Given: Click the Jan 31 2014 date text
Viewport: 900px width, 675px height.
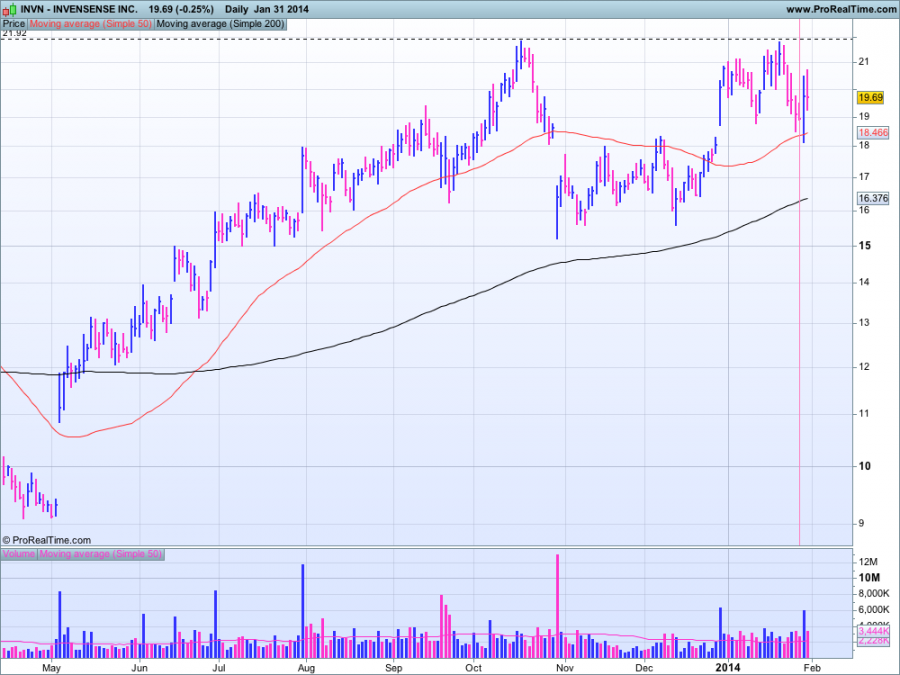Looking at the screenshot, I should pos(282,9).
